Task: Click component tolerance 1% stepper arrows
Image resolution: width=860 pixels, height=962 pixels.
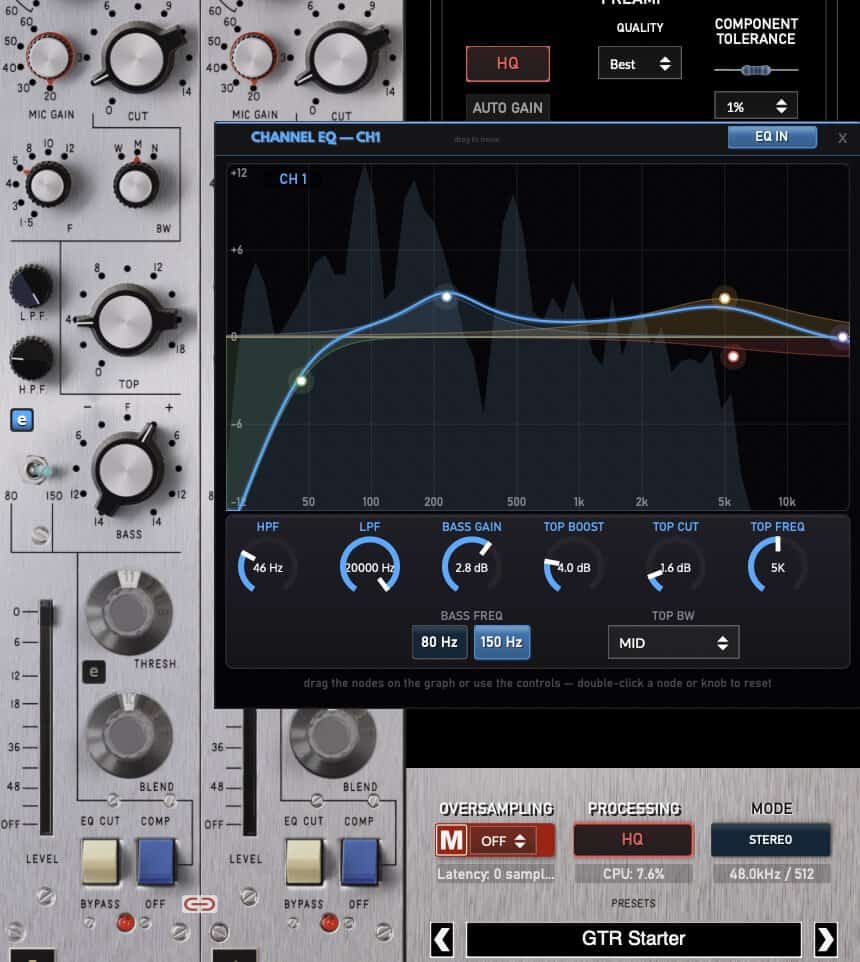Action: point(781,106)
